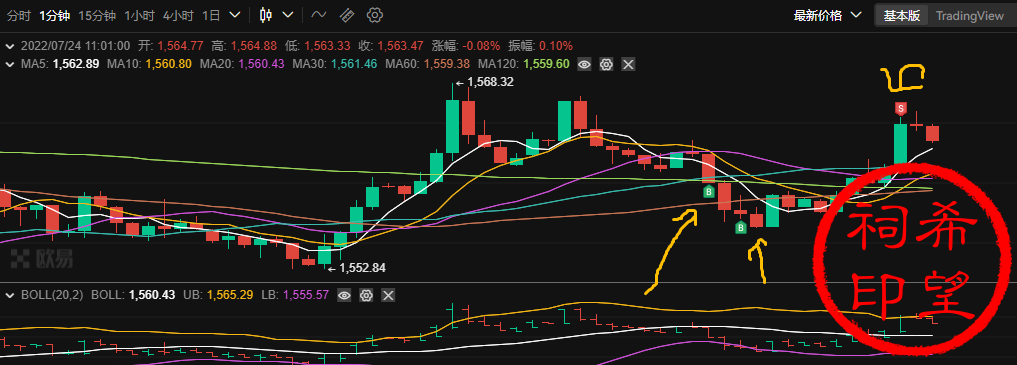Toggle MA indicator visibility eye icon
Viewport: 1017px width, 365px height.
(584, 64)
